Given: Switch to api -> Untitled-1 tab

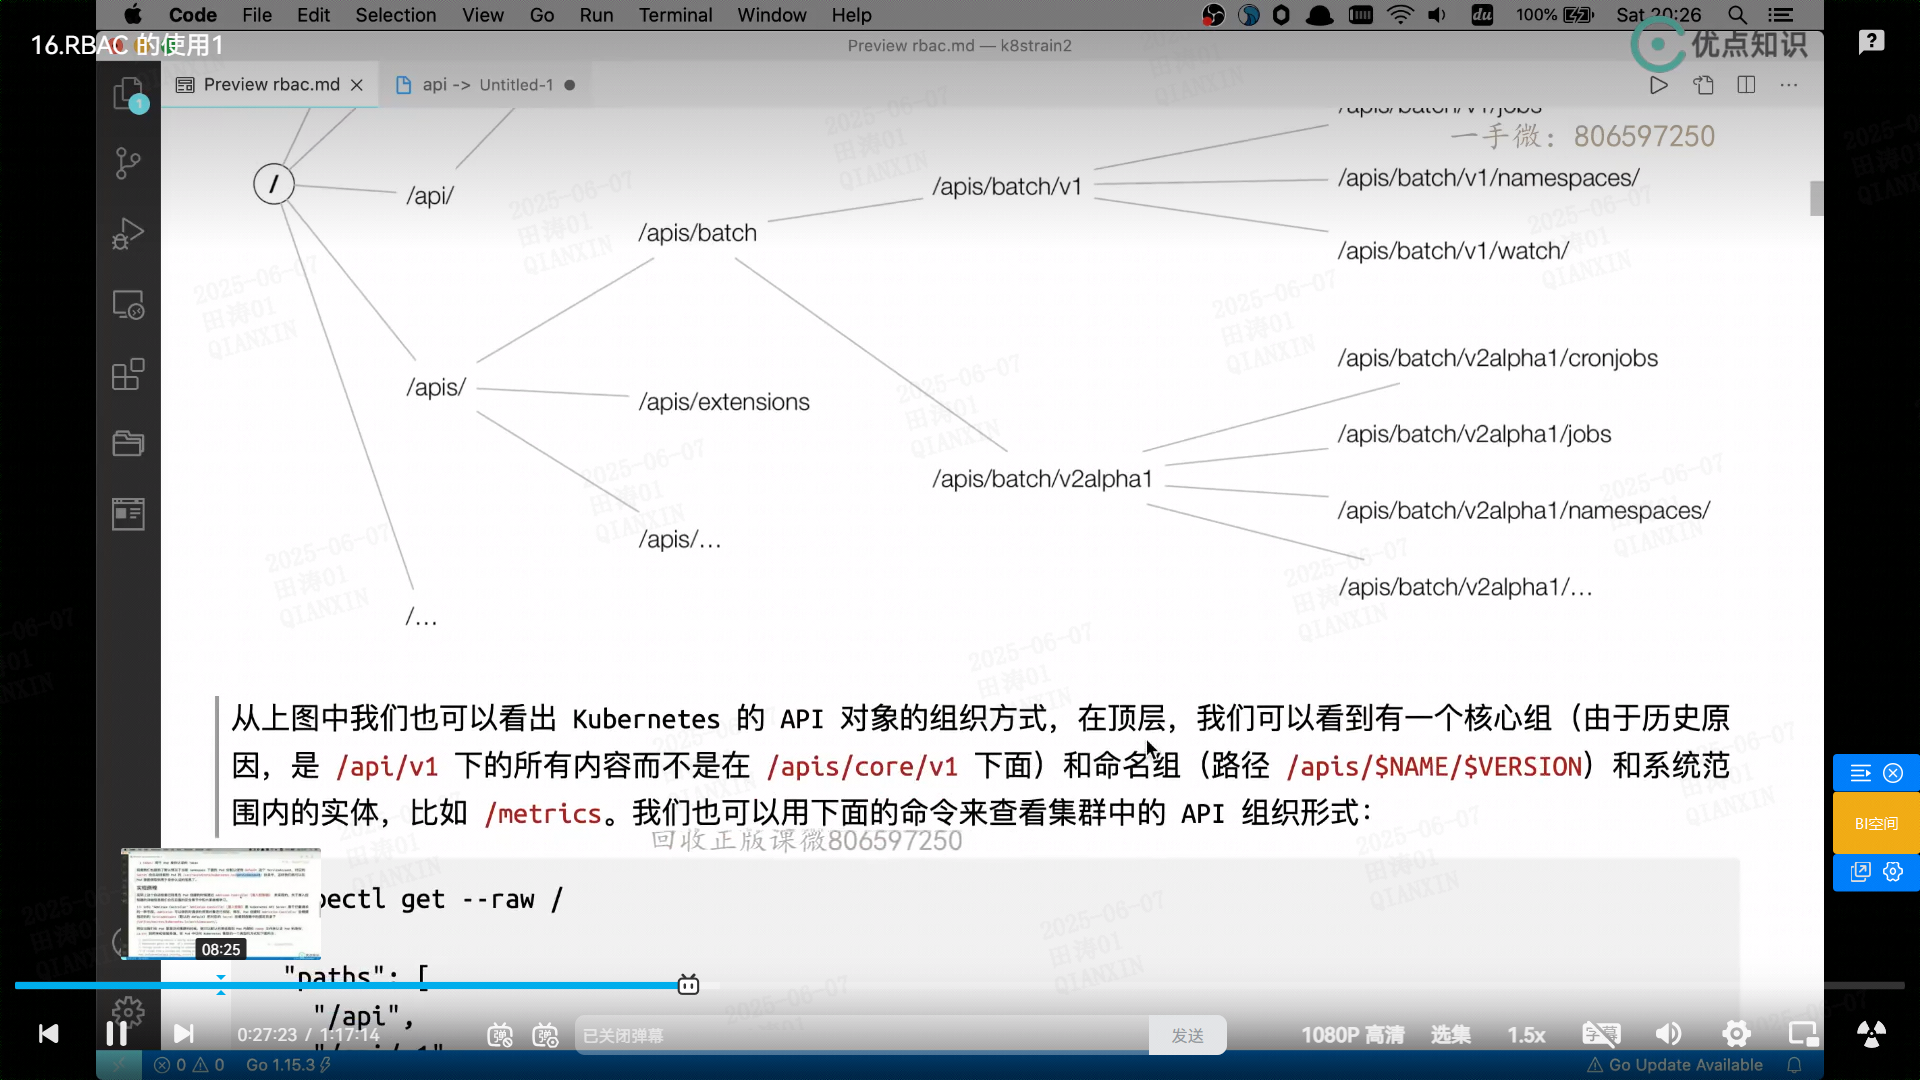Looking at the screenshot, I should click(x=486, y=85).
